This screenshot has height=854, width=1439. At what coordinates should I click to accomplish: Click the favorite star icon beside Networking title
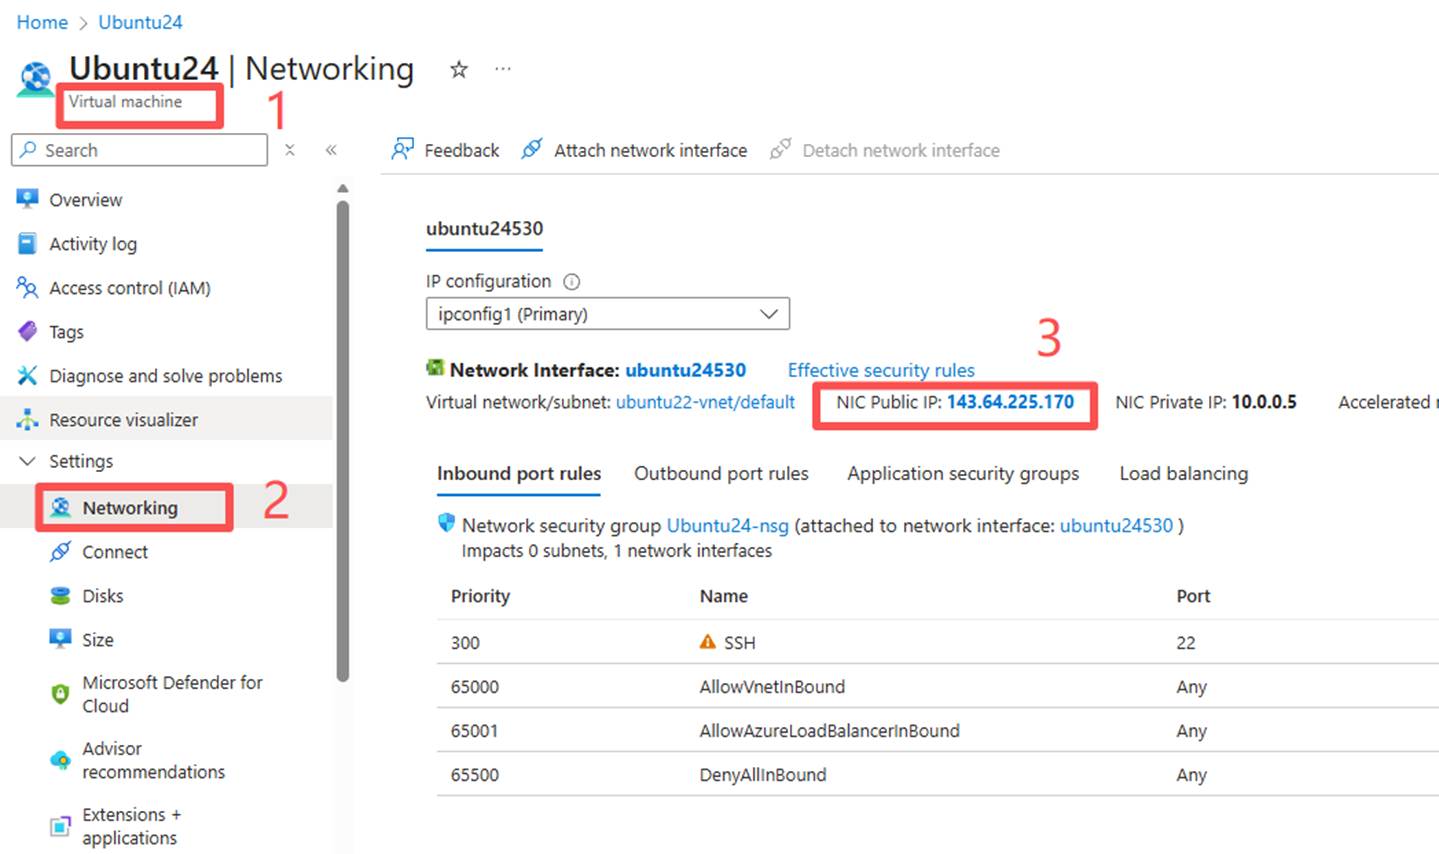[x=459, y=69]
